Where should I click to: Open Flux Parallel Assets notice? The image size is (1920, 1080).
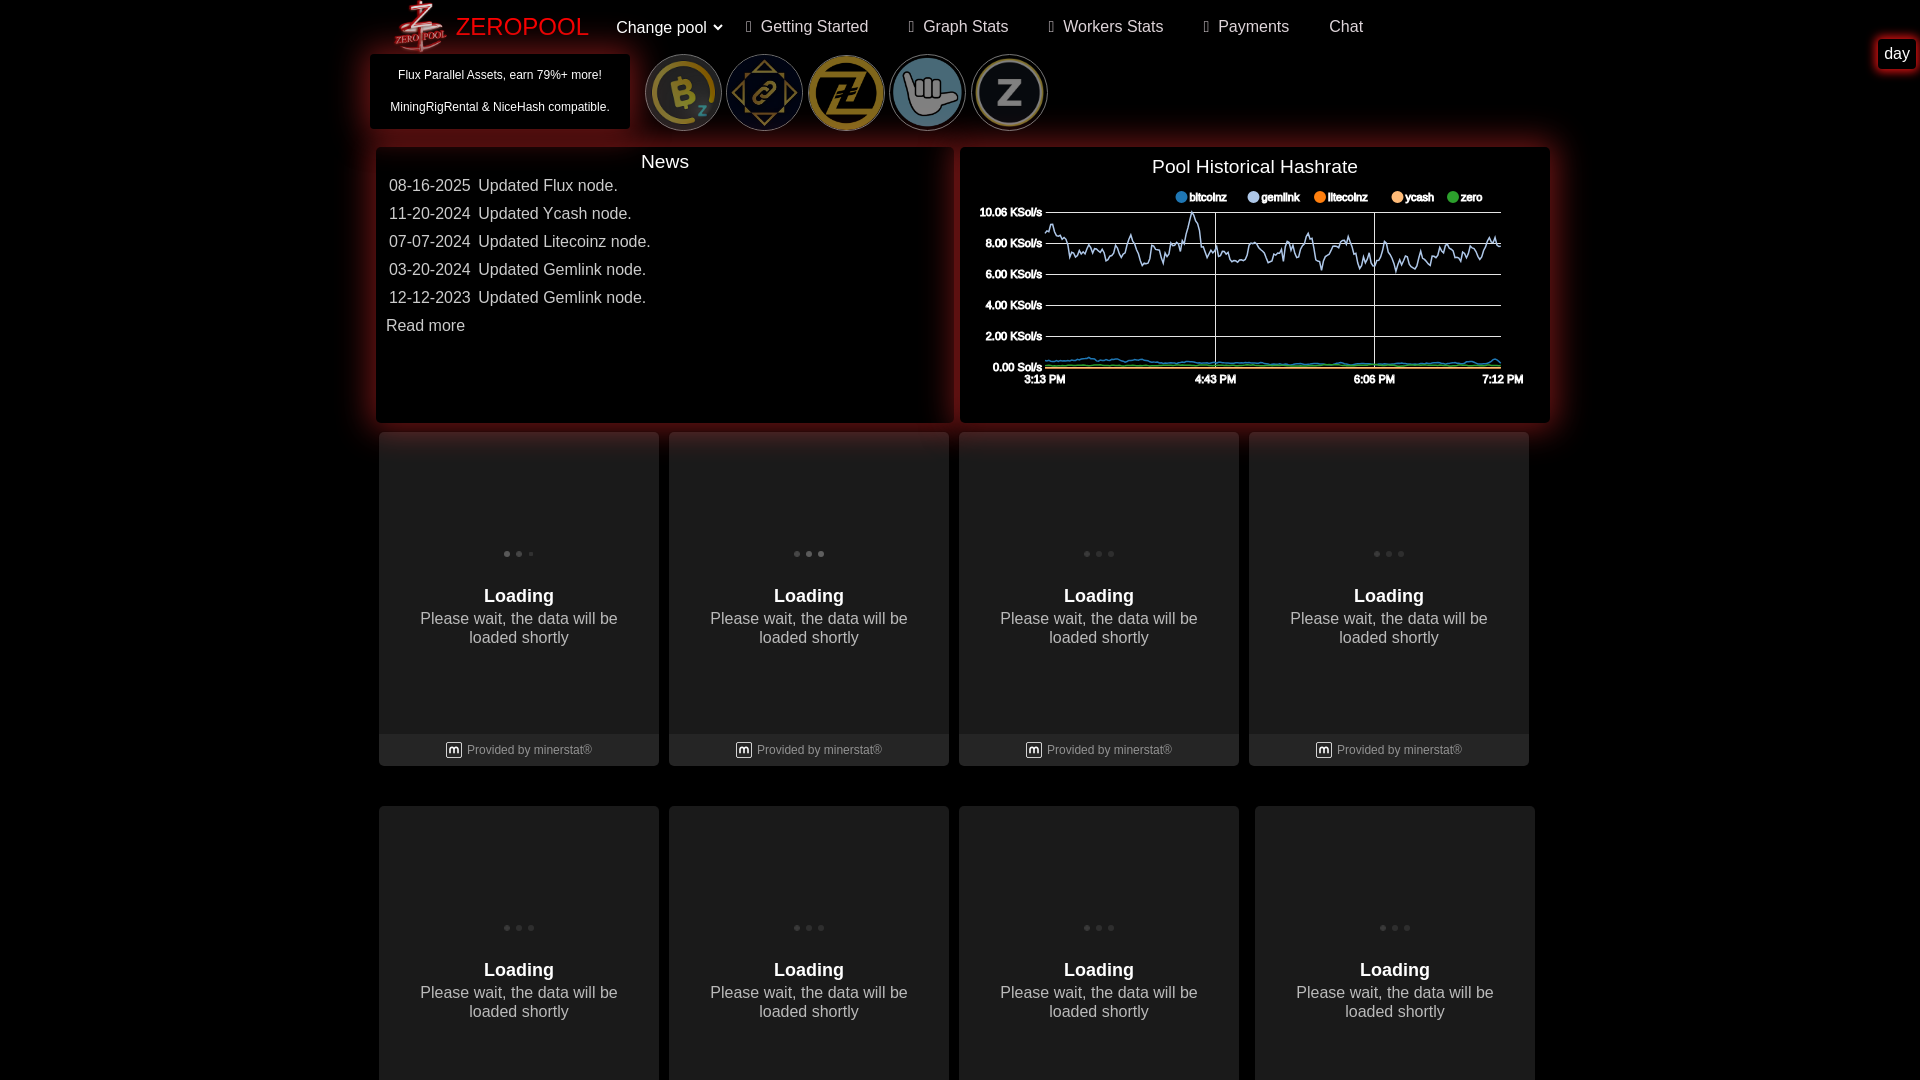(500, 75)
